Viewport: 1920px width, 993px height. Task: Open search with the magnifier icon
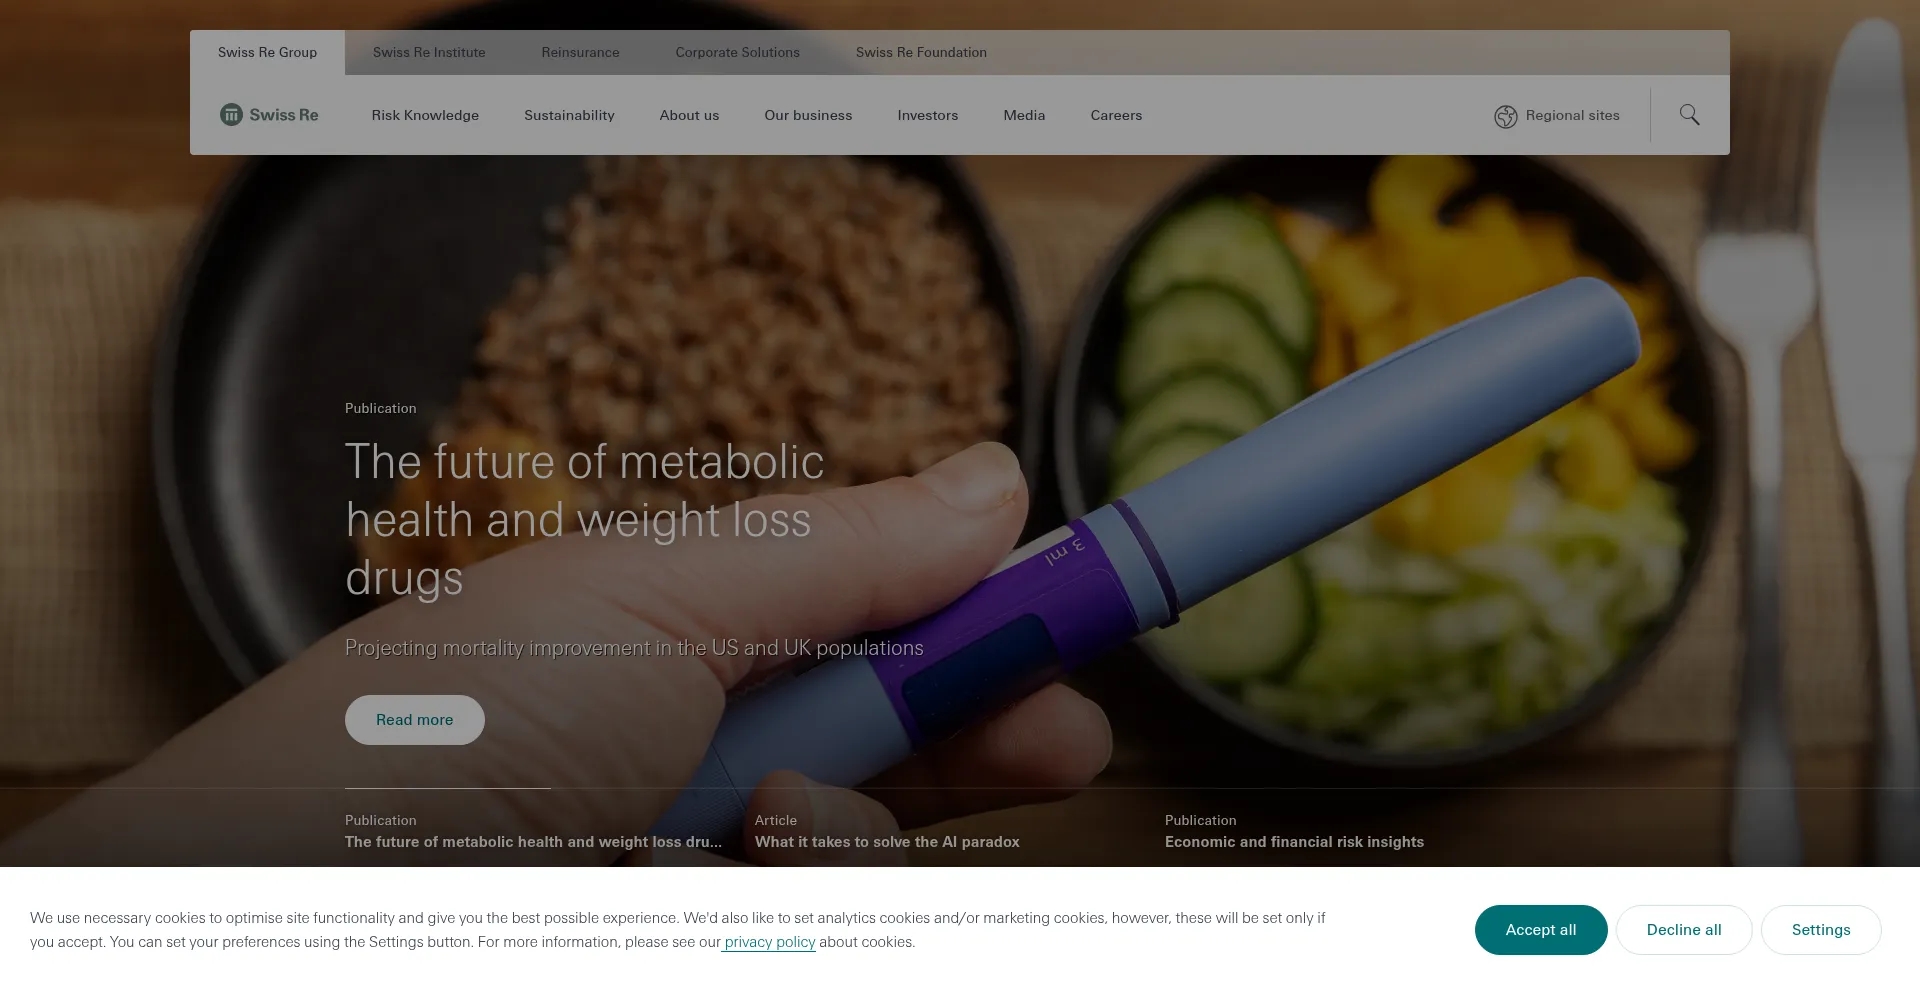coord(1689,115)
